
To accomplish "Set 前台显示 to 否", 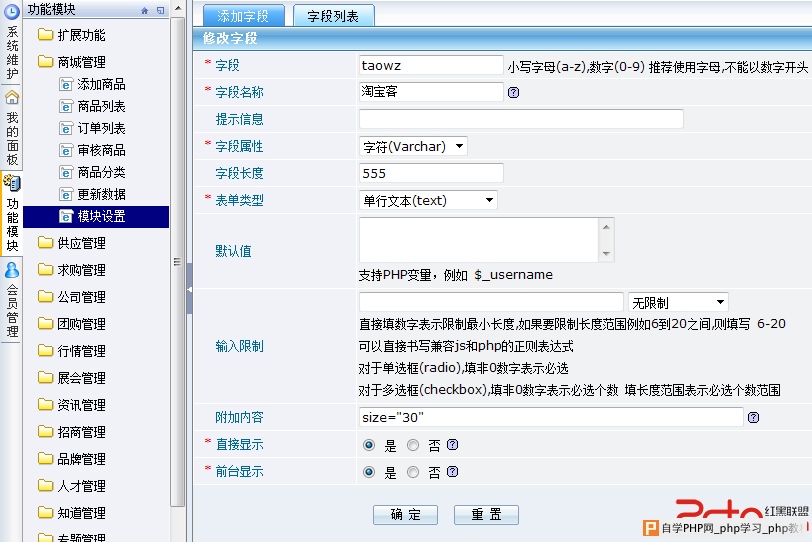I will (413, 472).
